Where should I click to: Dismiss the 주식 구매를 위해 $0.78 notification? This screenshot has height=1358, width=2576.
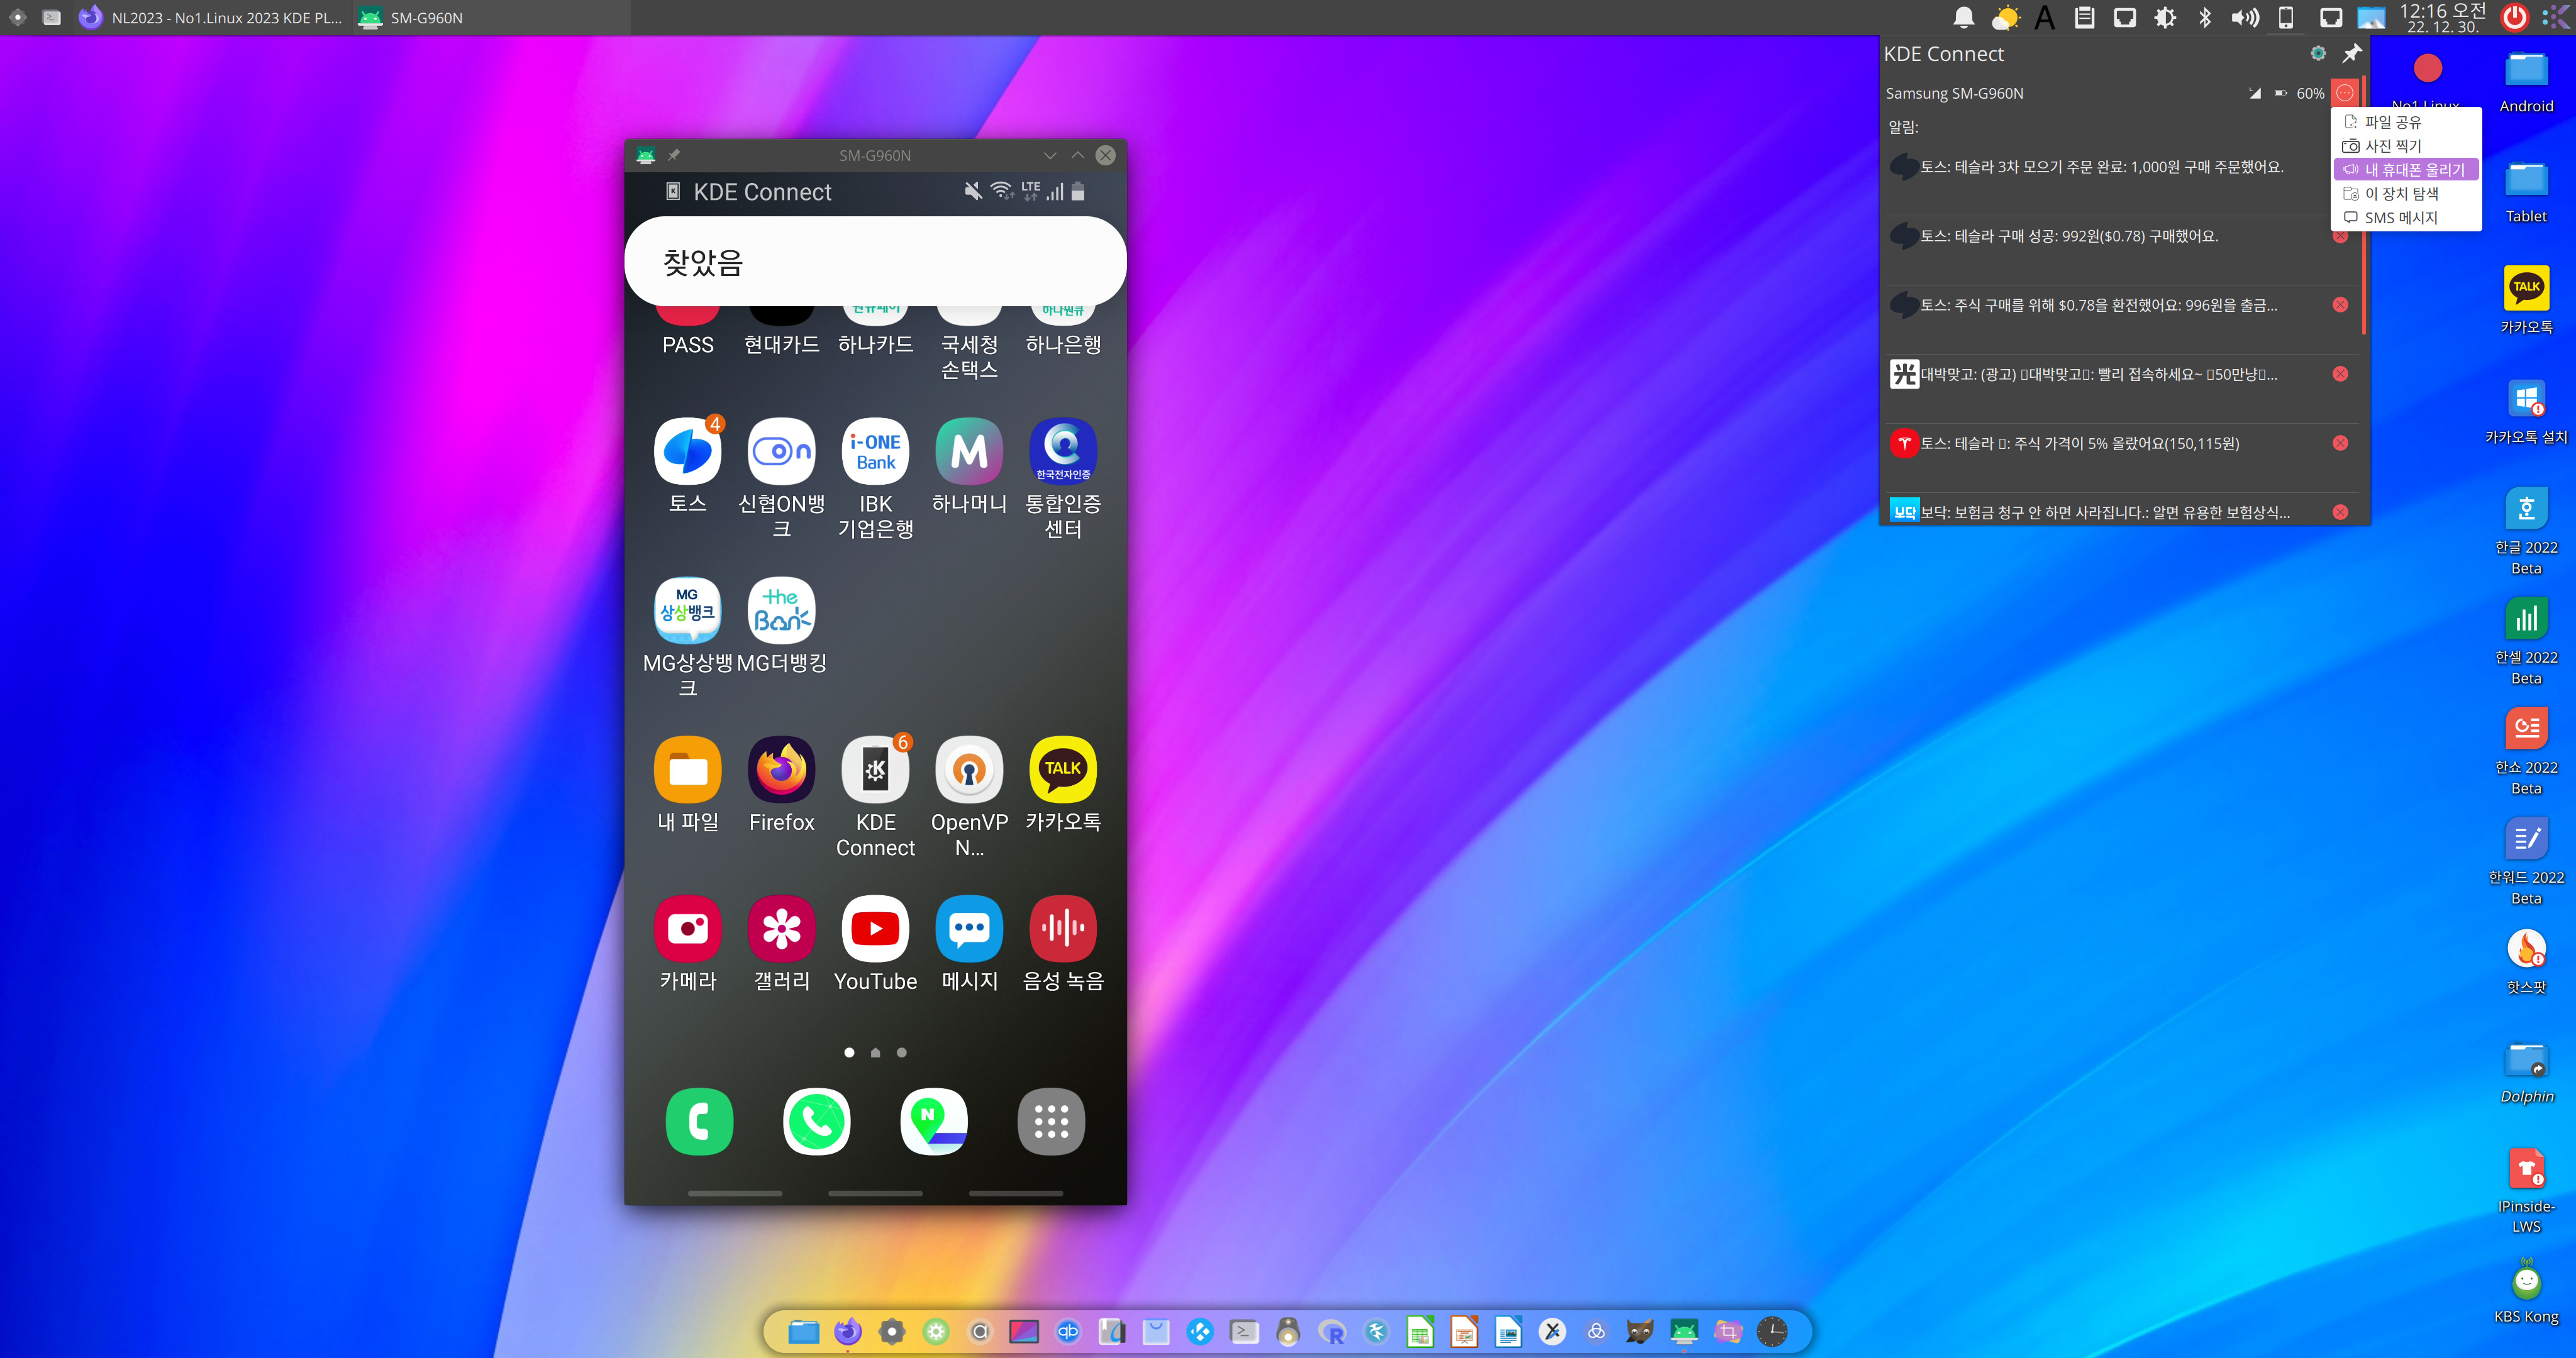click(2340, 305)
